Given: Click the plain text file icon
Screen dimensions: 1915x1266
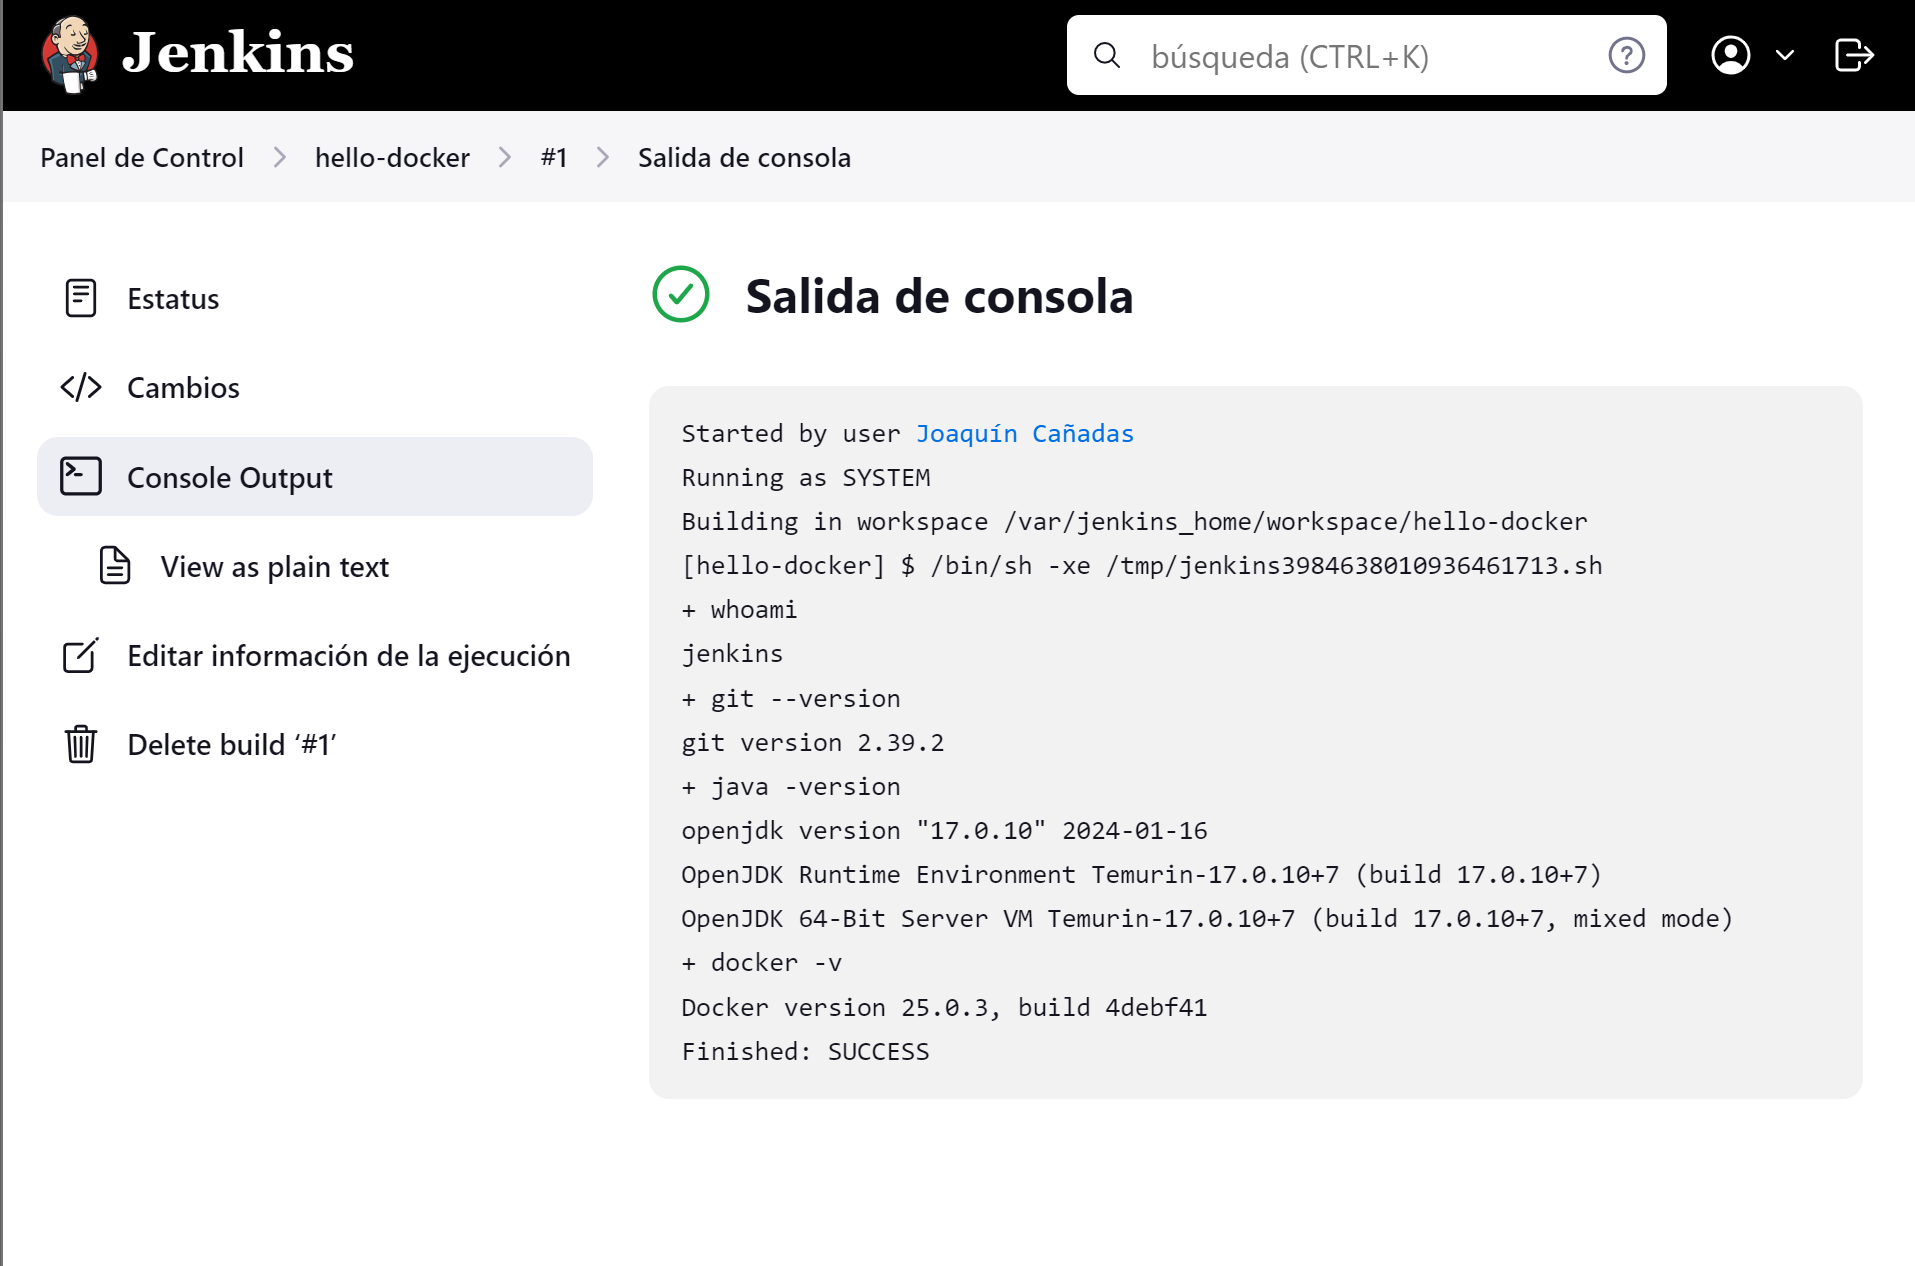Looking at the screenshot, I should click(x=115, y=566).
